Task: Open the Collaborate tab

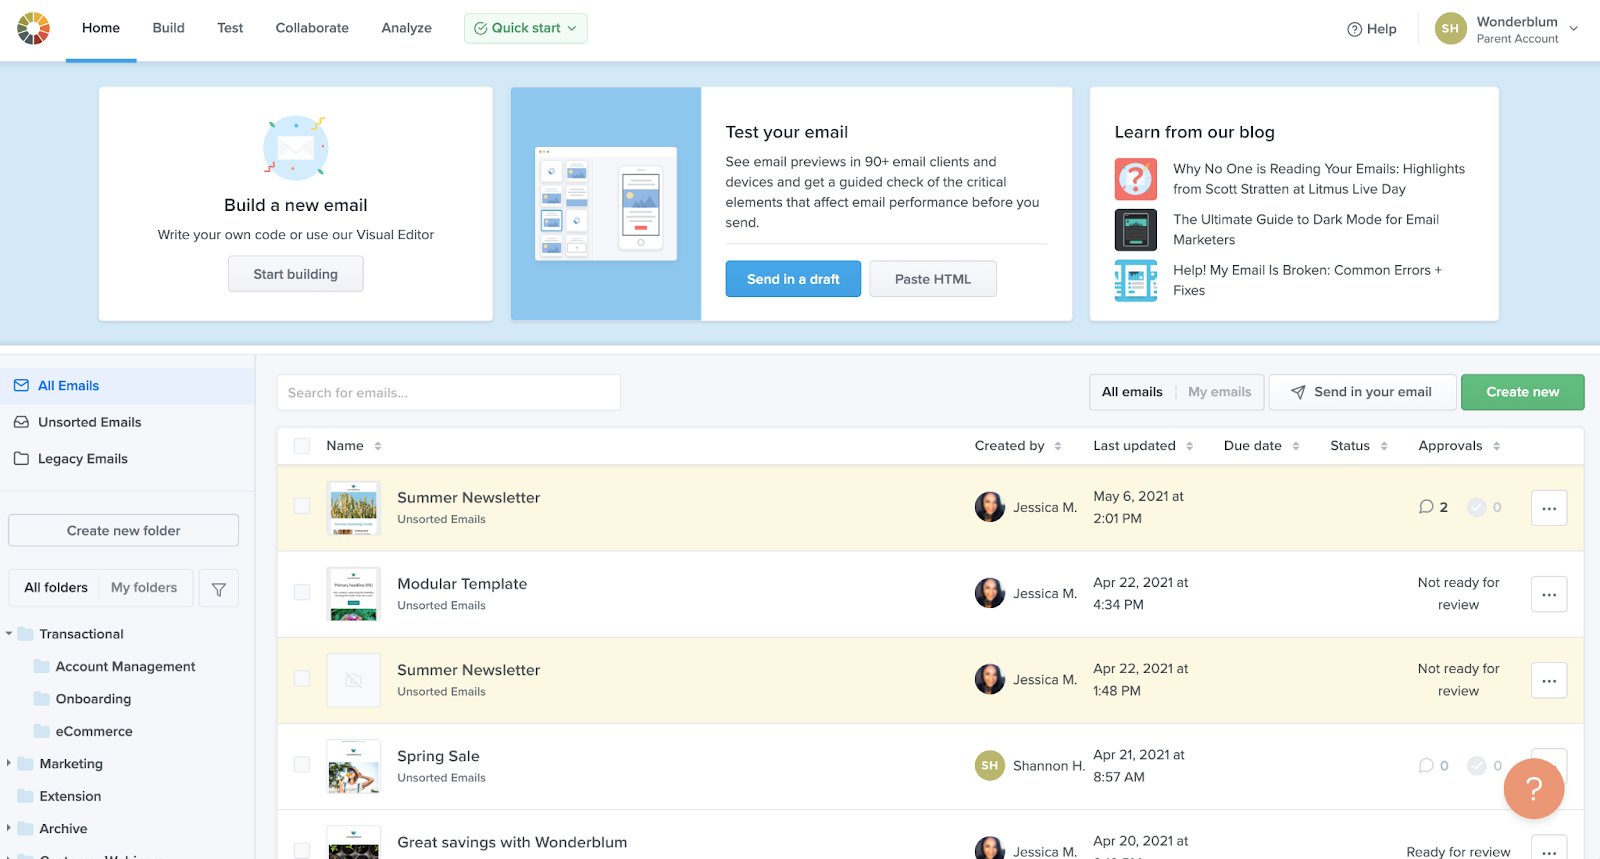Action: (312, 28)
